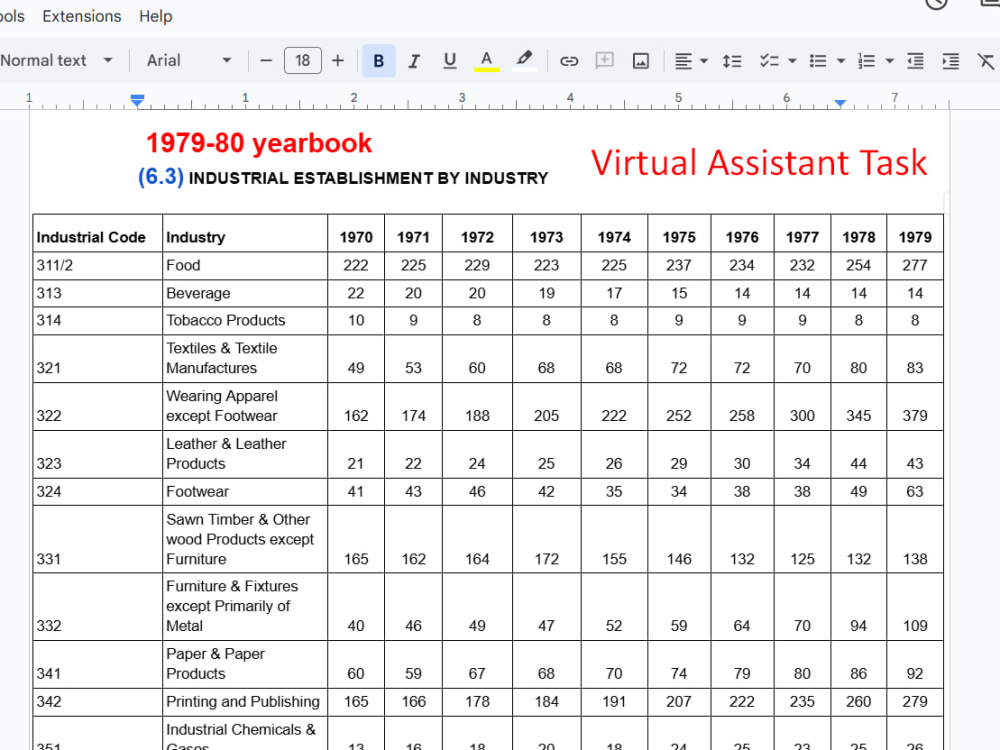Increase the indent
Screen dimensions: 1000x750
951,61
